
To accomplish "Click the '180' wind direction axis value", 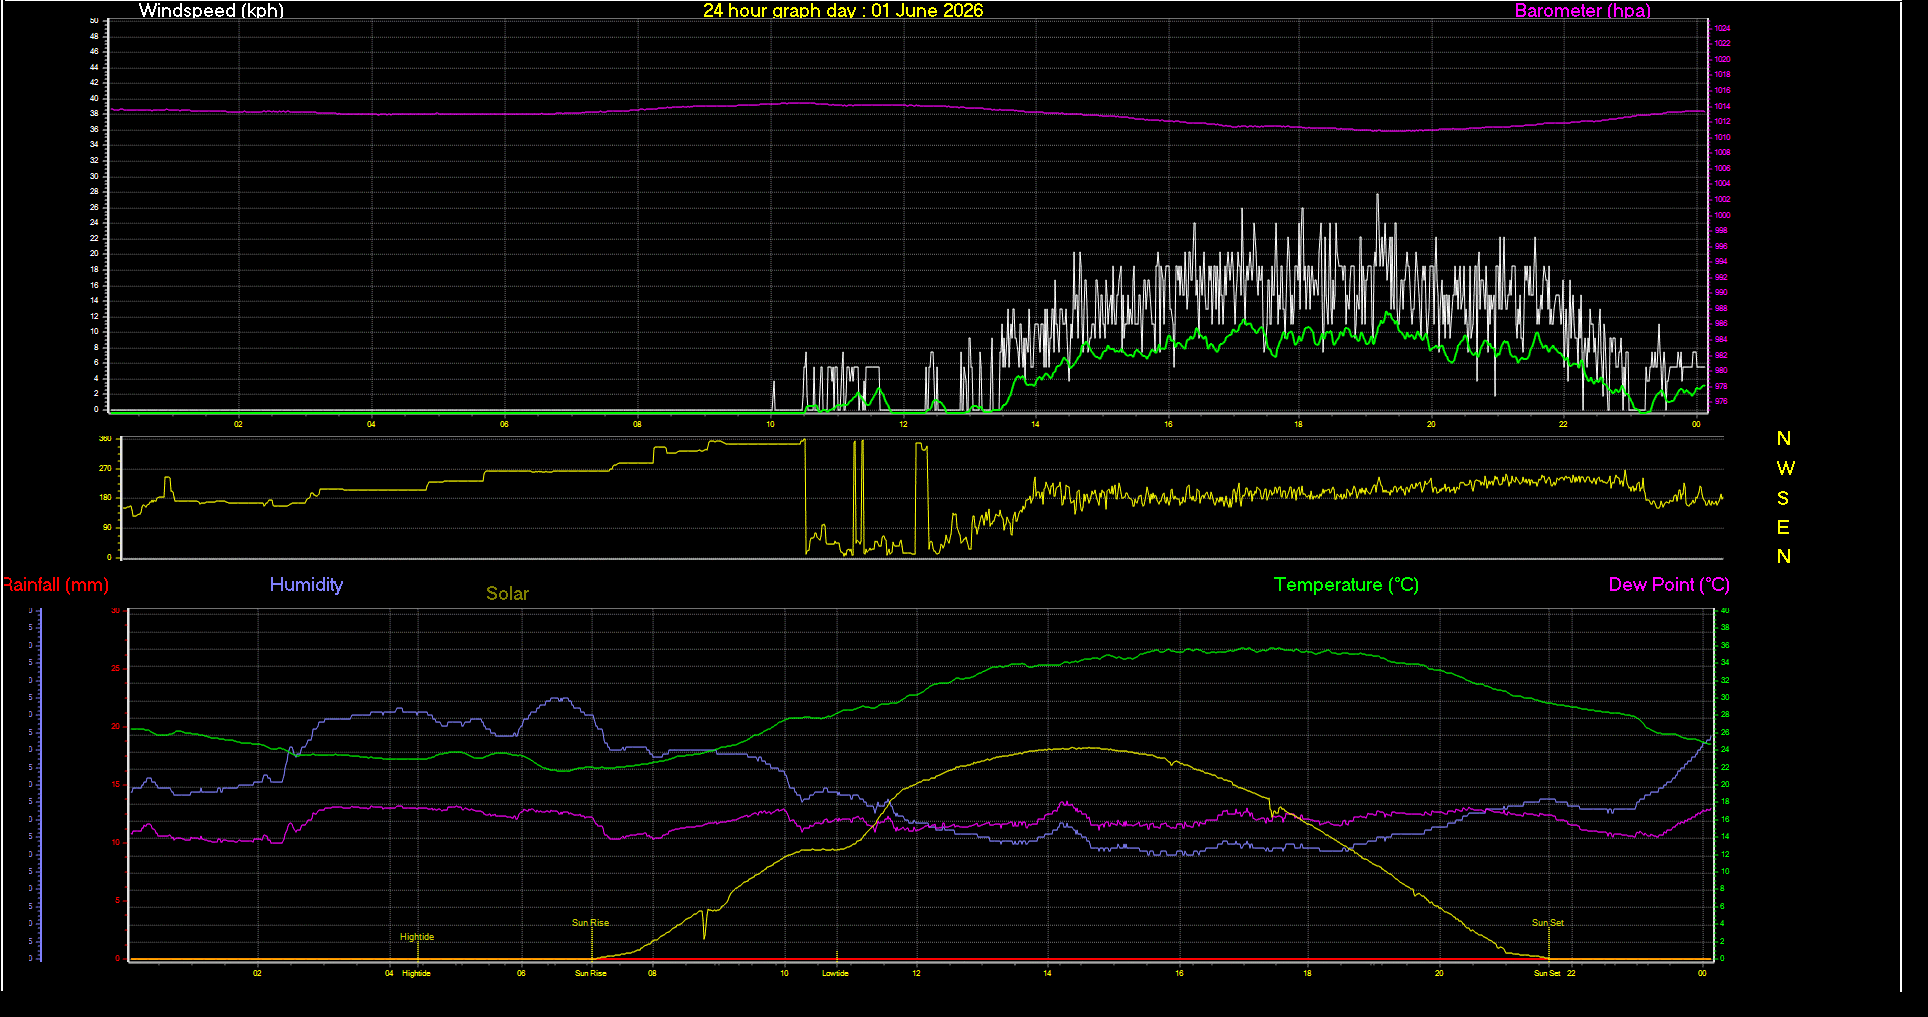I will 105,497.
